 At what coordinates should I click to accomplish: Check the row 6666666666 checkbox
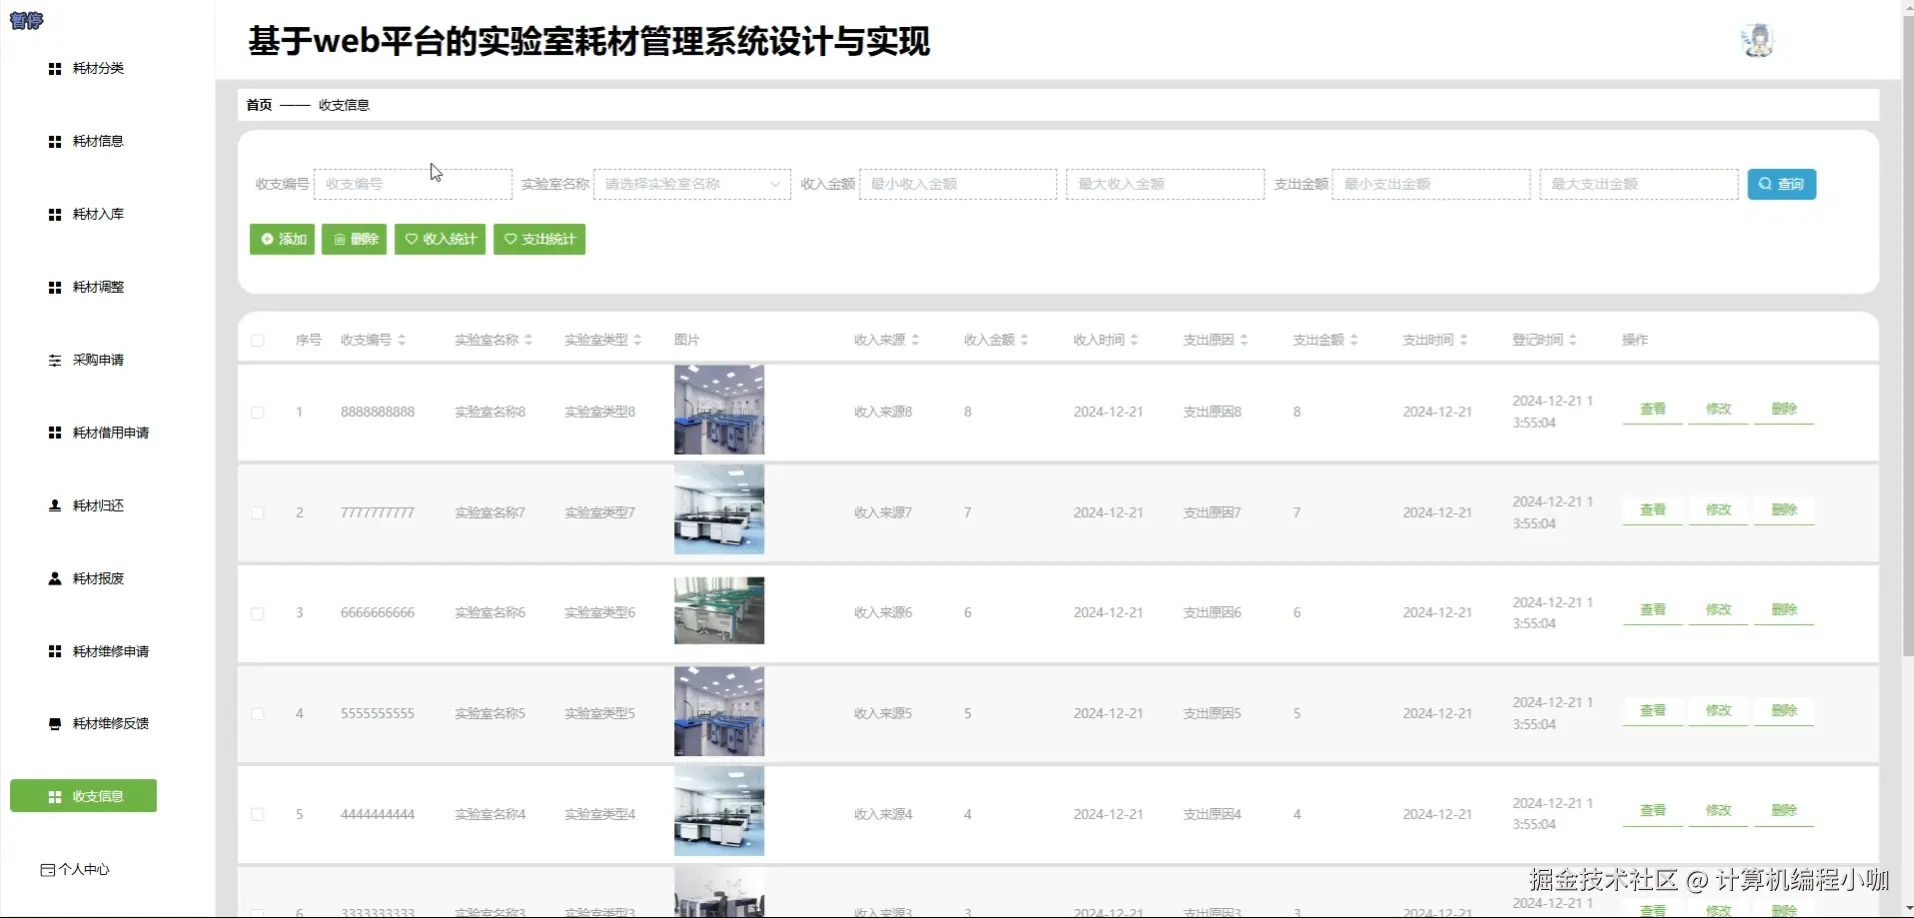[x=258, y=614]
